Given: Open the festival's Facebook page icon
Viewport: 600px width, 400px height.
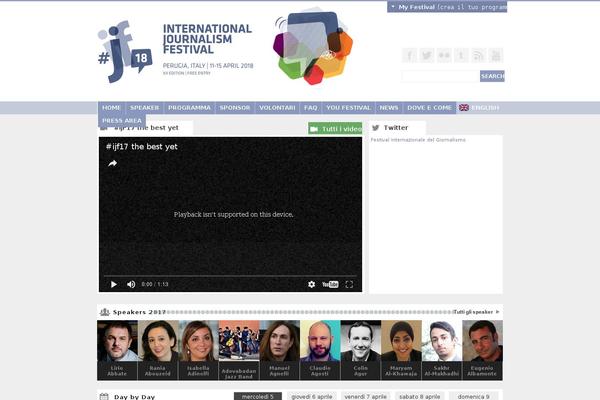Looking at the screenshot, I should [x=409, y=56].
